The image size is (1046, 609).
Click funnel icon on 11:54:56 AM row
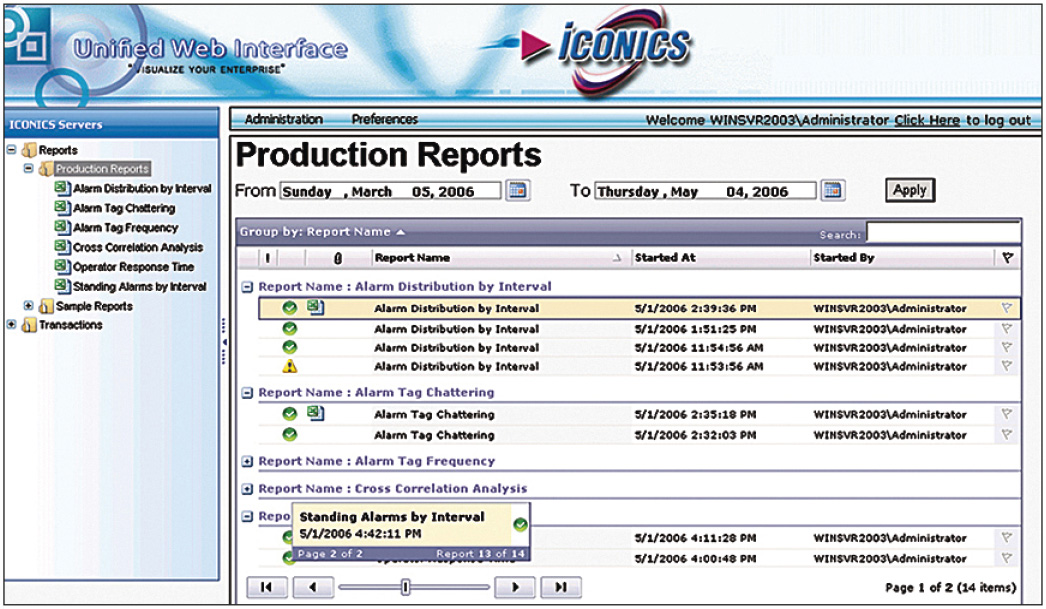pyautogui.click(x=1007, y=347)
